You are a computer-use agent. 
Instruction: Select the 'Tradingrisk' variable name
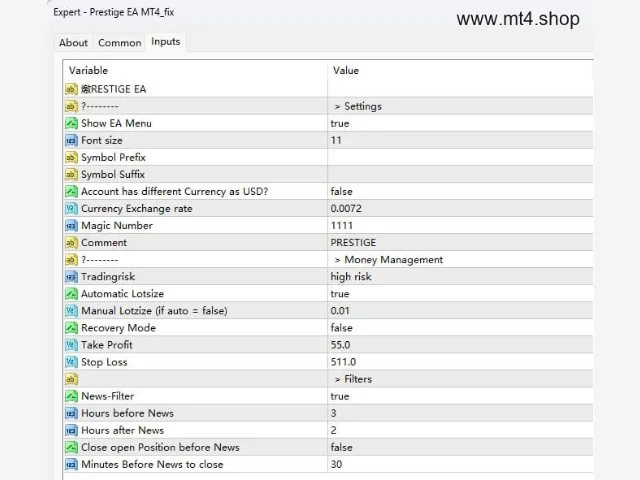[108, 277]
